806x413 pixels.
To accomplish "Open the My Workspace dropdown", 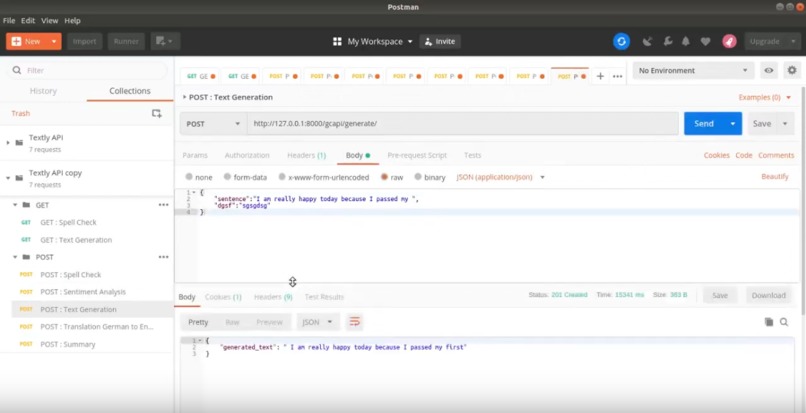I will coord(380,42).
